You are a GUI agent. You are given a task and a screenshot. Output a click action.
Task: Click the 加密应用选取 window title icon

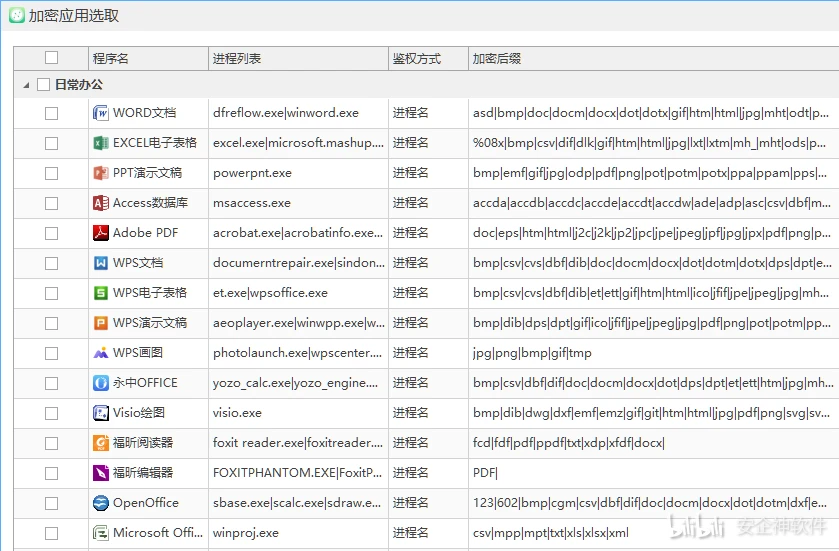(17, 16)
